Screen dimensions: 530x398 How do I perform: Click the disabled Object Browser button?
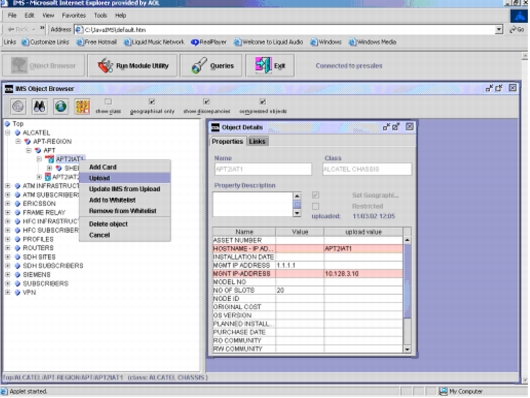(43, 66)
